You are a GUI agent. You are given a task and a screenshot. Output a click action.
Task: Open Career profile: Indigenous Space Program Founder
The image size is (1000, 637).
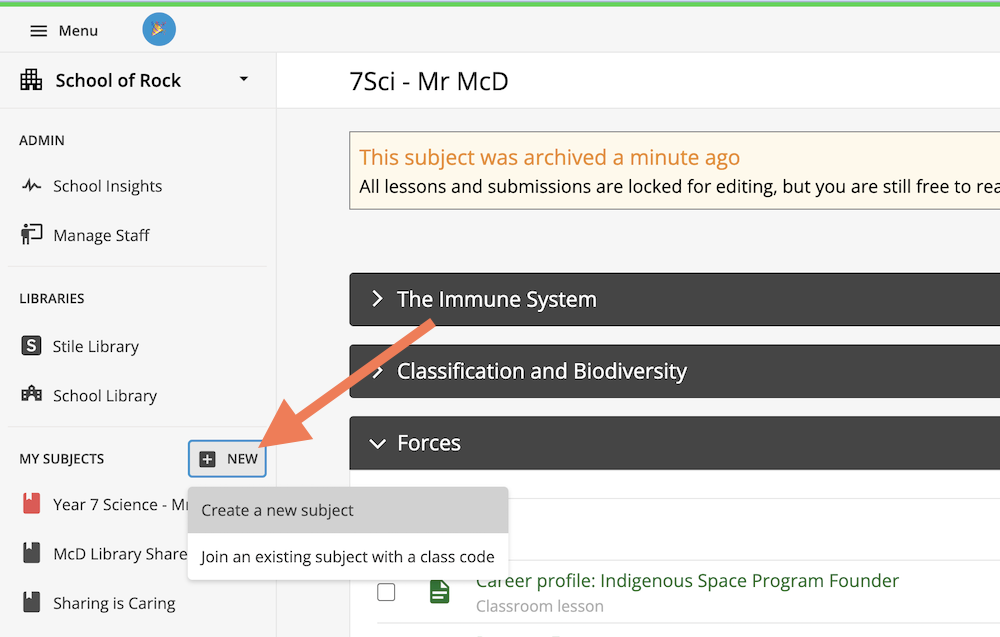[688, 581]
